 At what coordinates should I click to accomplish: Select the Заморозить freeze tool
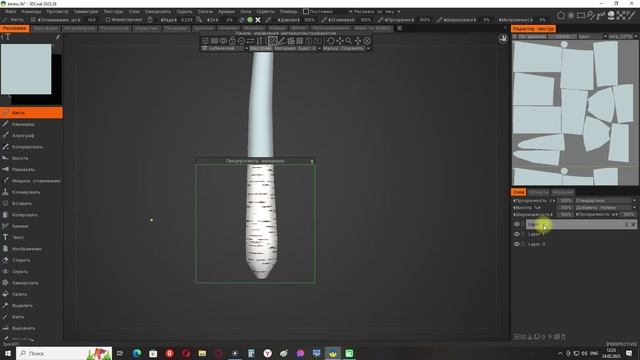pyautogui.click(x=31, y=283)
